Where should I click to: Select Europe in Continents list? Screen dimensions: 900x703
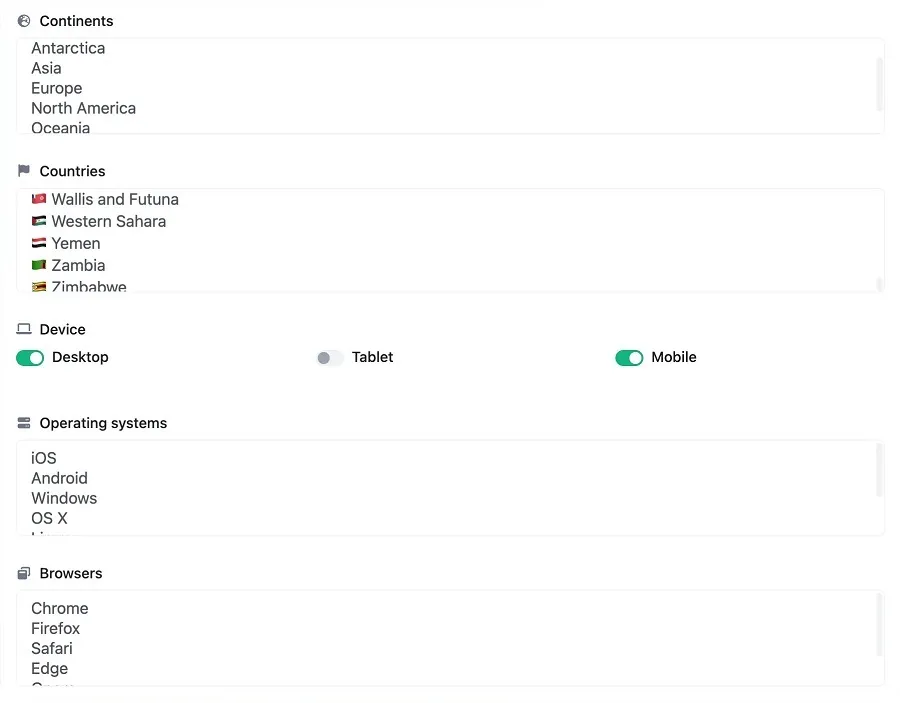(56, 88)
